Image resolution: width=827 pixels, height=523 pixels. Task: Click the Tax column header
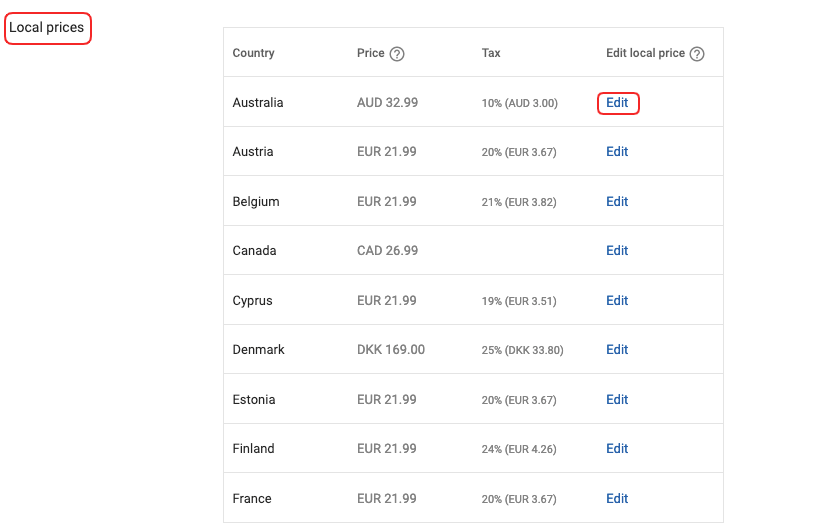tap(491, 53)
